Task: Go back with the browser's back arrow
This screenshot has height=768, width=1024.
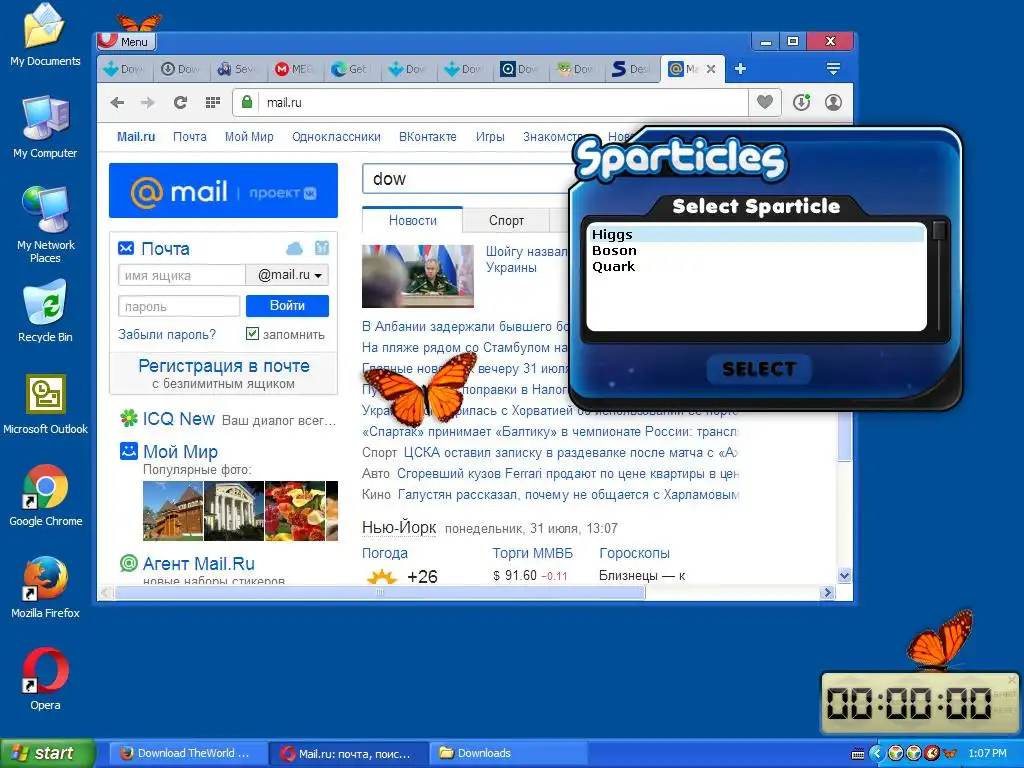Action: [x=118, y=103]
